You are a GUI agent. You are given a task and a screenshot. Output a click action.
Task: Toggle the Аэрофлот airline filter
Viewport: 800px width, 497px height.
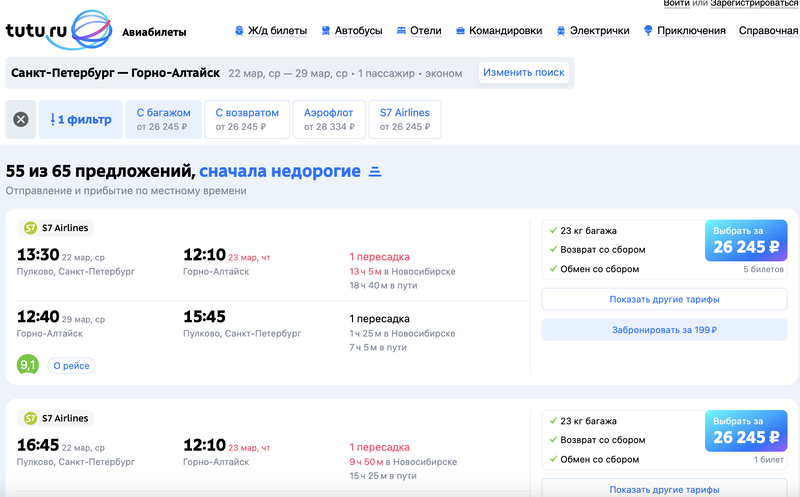coord(329,119)
